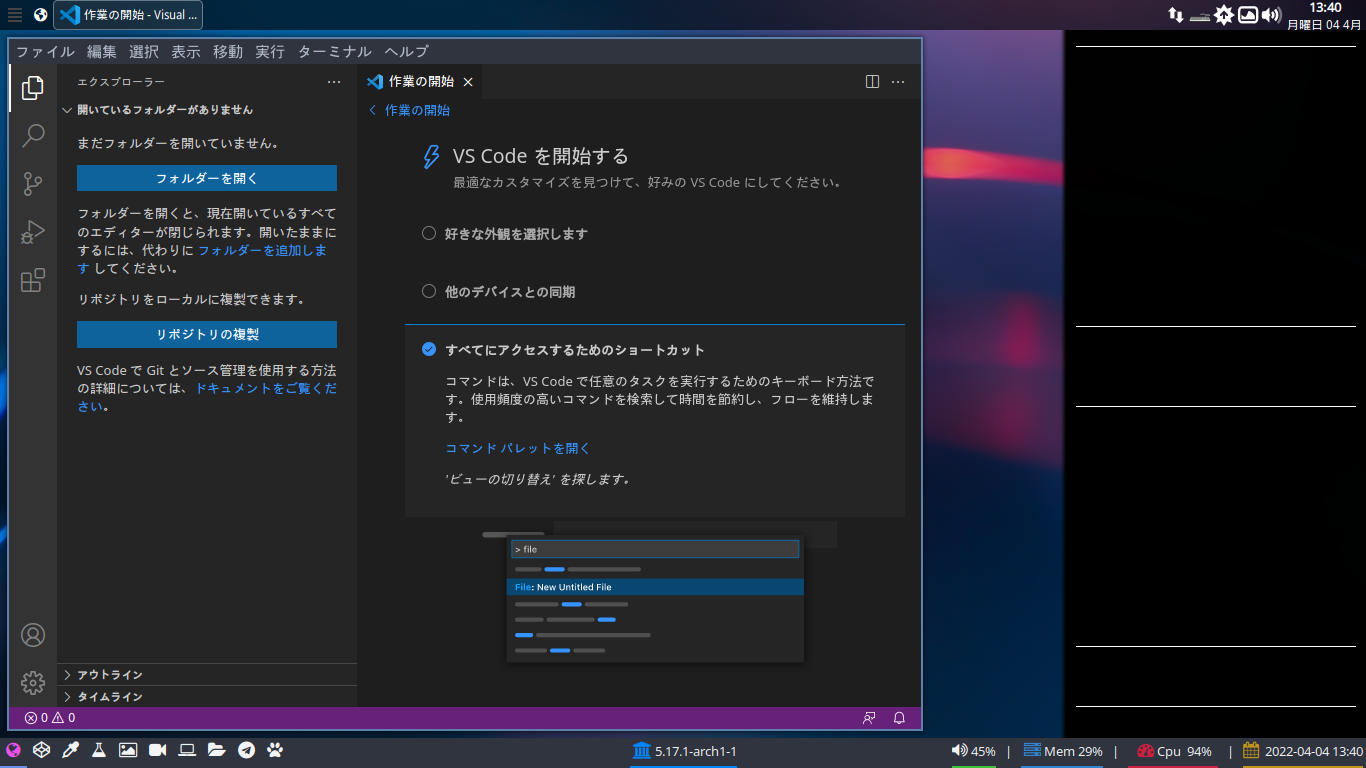Open the Source Control view
This screenshot has height=768, width=1366.
click(33, 184)
